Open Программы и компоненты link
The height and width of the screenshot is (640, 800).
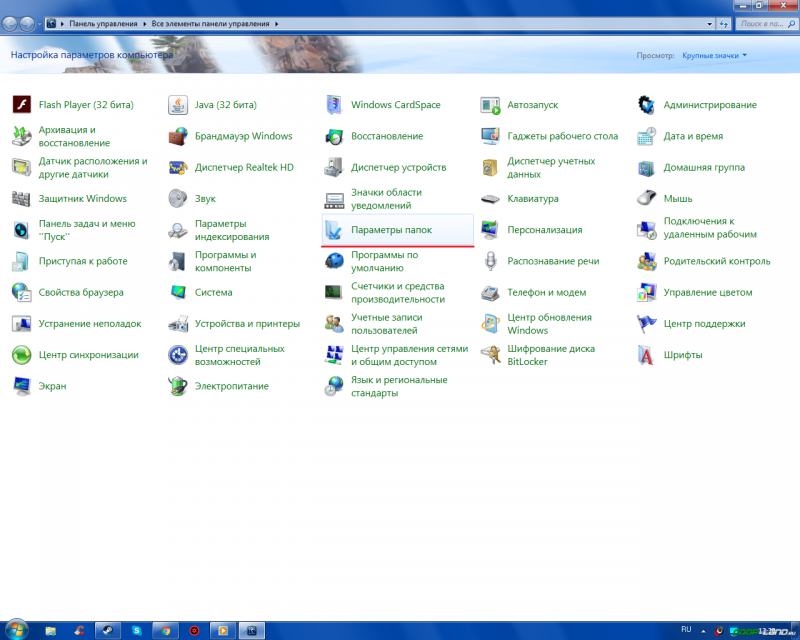coord(226,261)
